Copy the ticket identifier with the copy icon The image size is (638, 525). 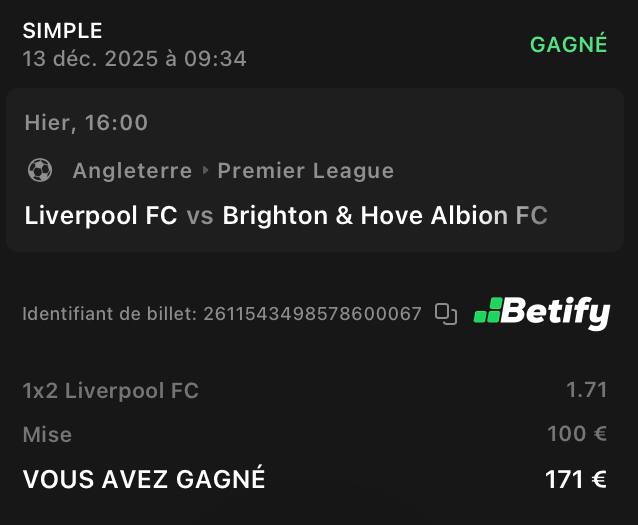[446, 314]
